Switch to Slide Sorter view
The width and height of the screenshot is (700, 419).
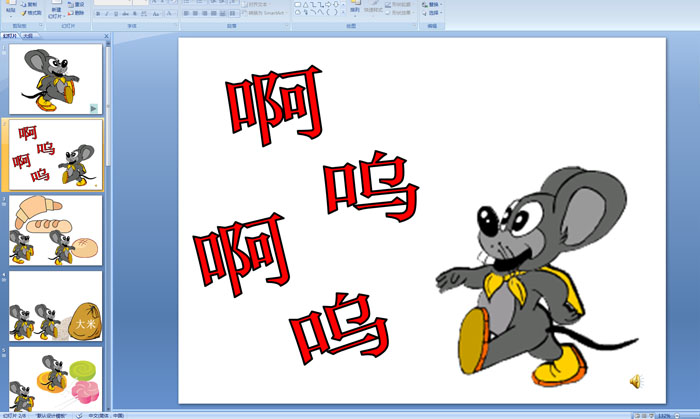pos(644,416)
